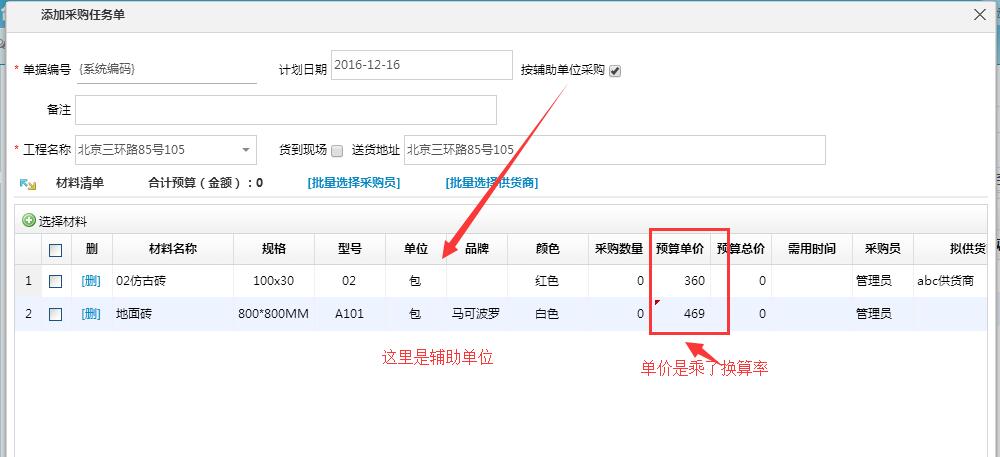1000x457 pixels.
Task: Click the 材料名称 column header
Action: [172, 249]
